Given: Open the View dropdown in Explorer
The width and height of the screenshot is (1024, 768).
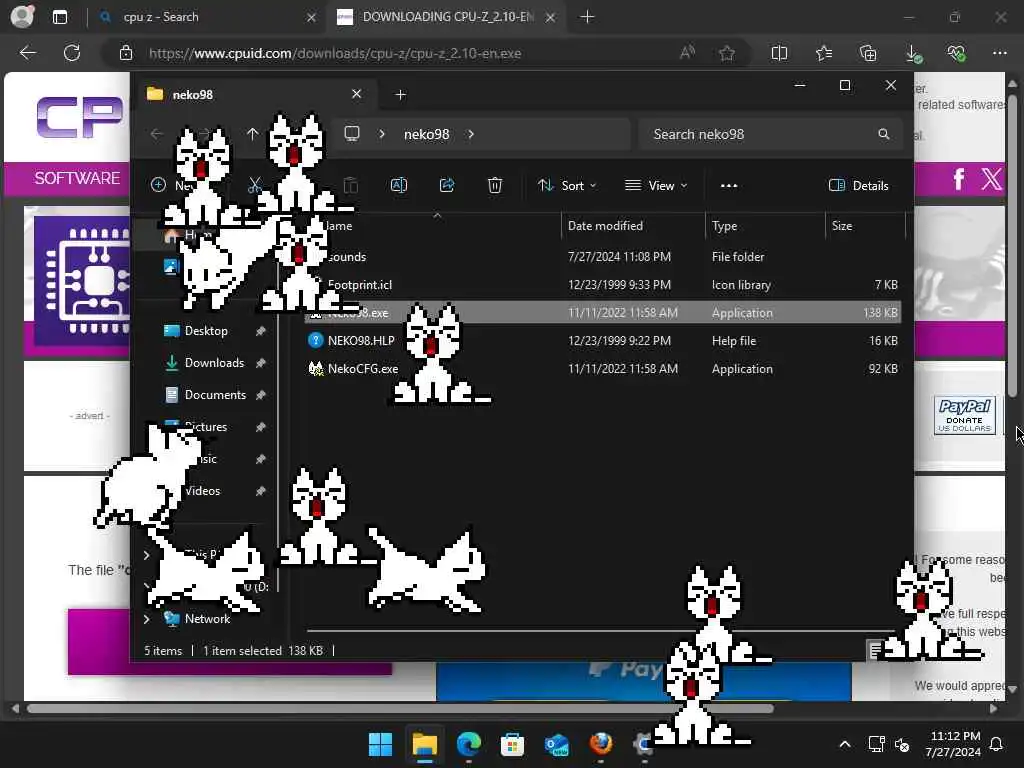Looking at the screenshot, I should pos(656,185).
